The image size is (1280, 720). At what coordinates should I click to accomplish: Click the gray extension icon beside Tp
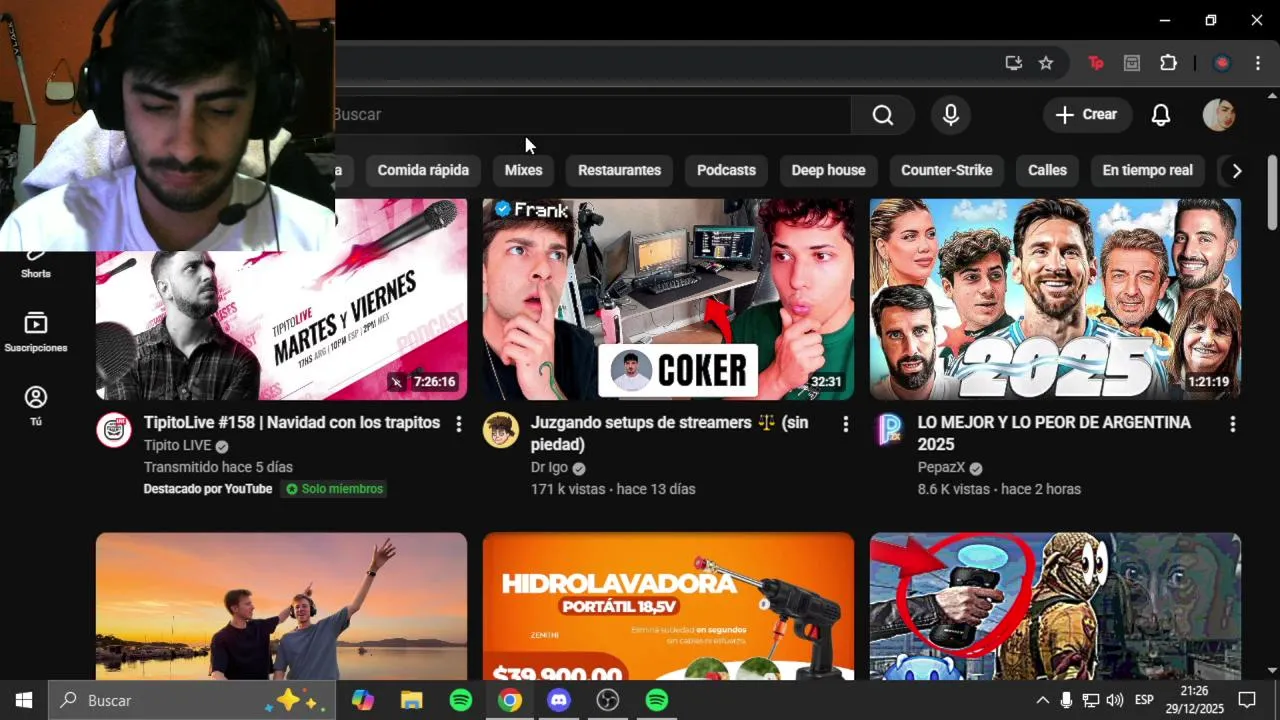pyautogui.click(x=1132, y=63)
